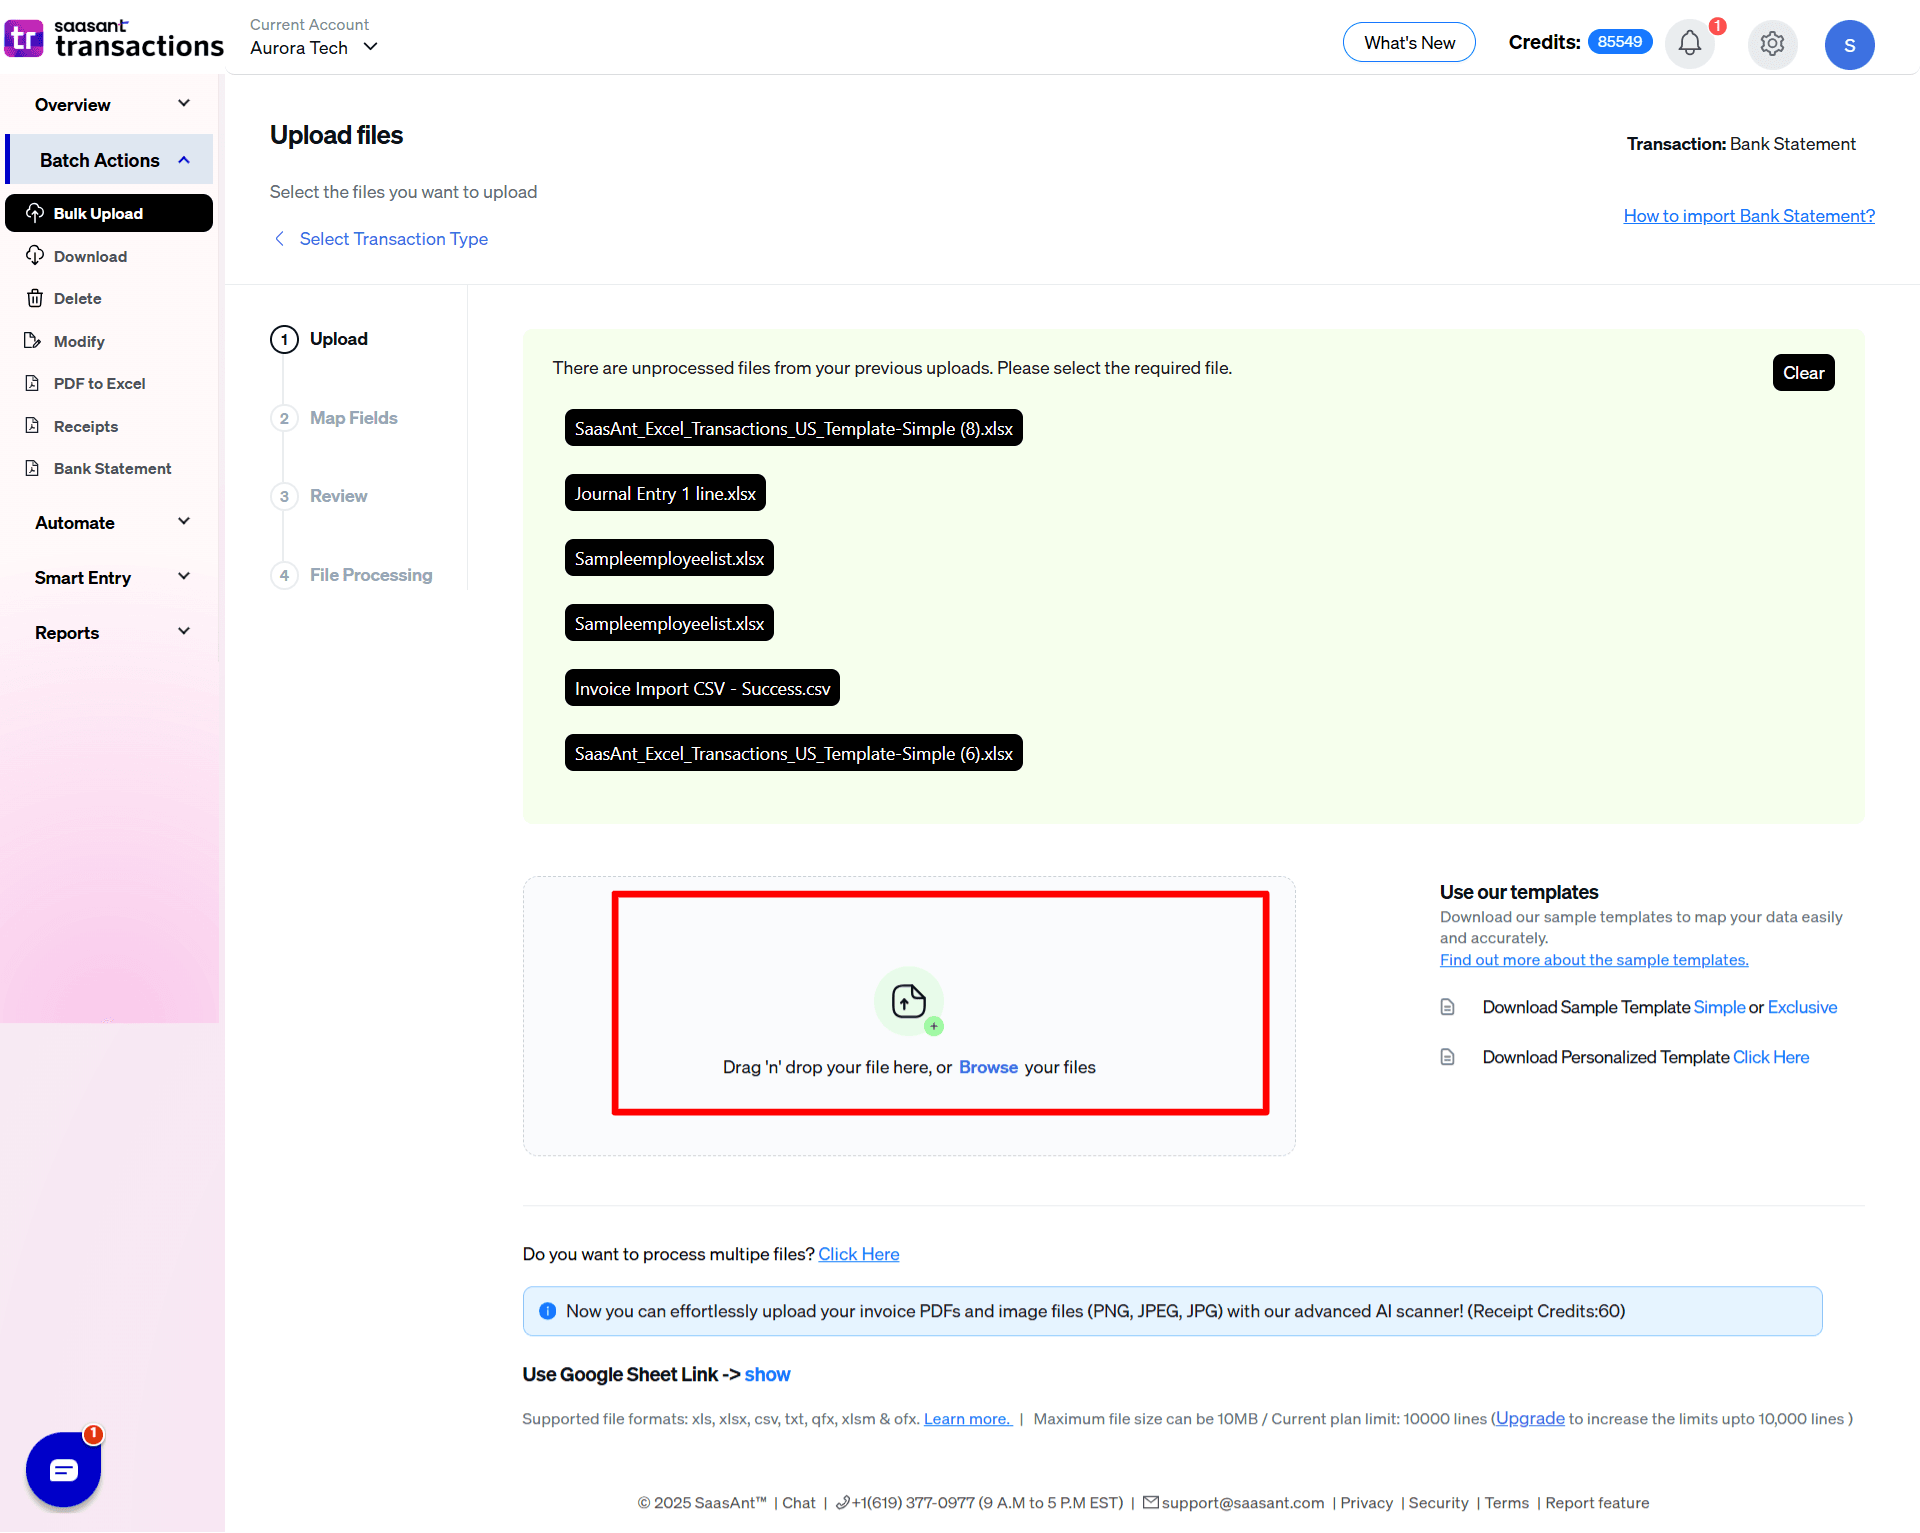Click the back chevron before Select Transaction Type
The height and width of the screenshot is (1533, 1920).
(x=279, y=238)
